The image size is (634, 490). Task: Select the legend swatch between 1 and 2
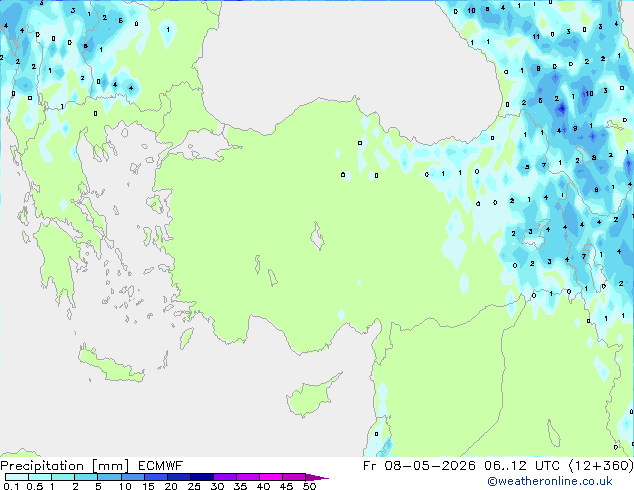tap(63, 477)
